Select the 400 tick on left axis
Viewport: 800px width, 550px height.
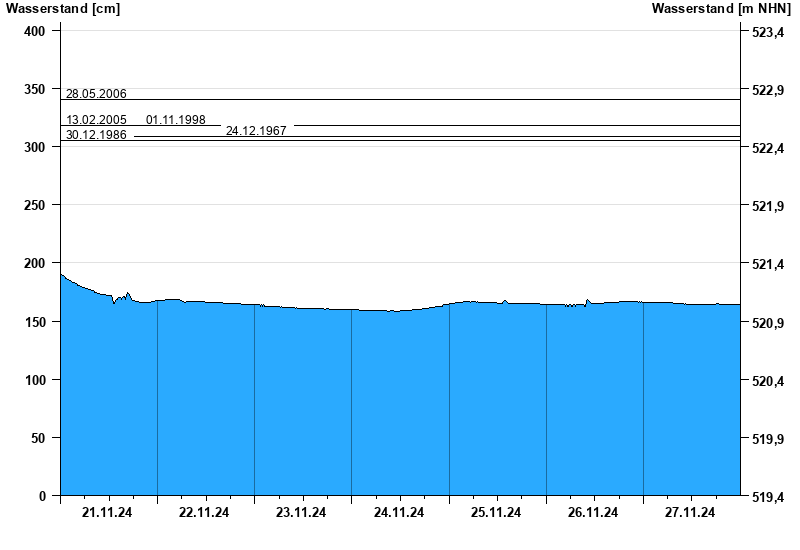coord(35,31)
